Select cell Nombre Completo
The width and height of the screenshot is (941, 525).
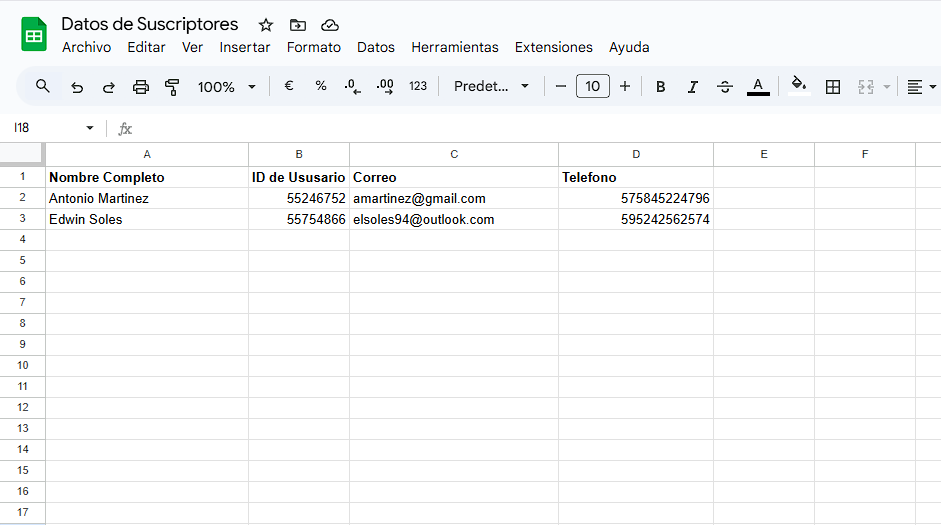pos(147,178)
